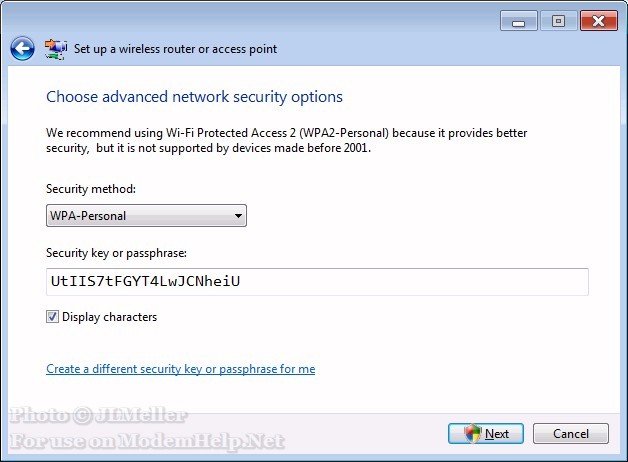Click the WPA2-Personal recommendation paragraph

pyautogui.click(x=287, y=140)
